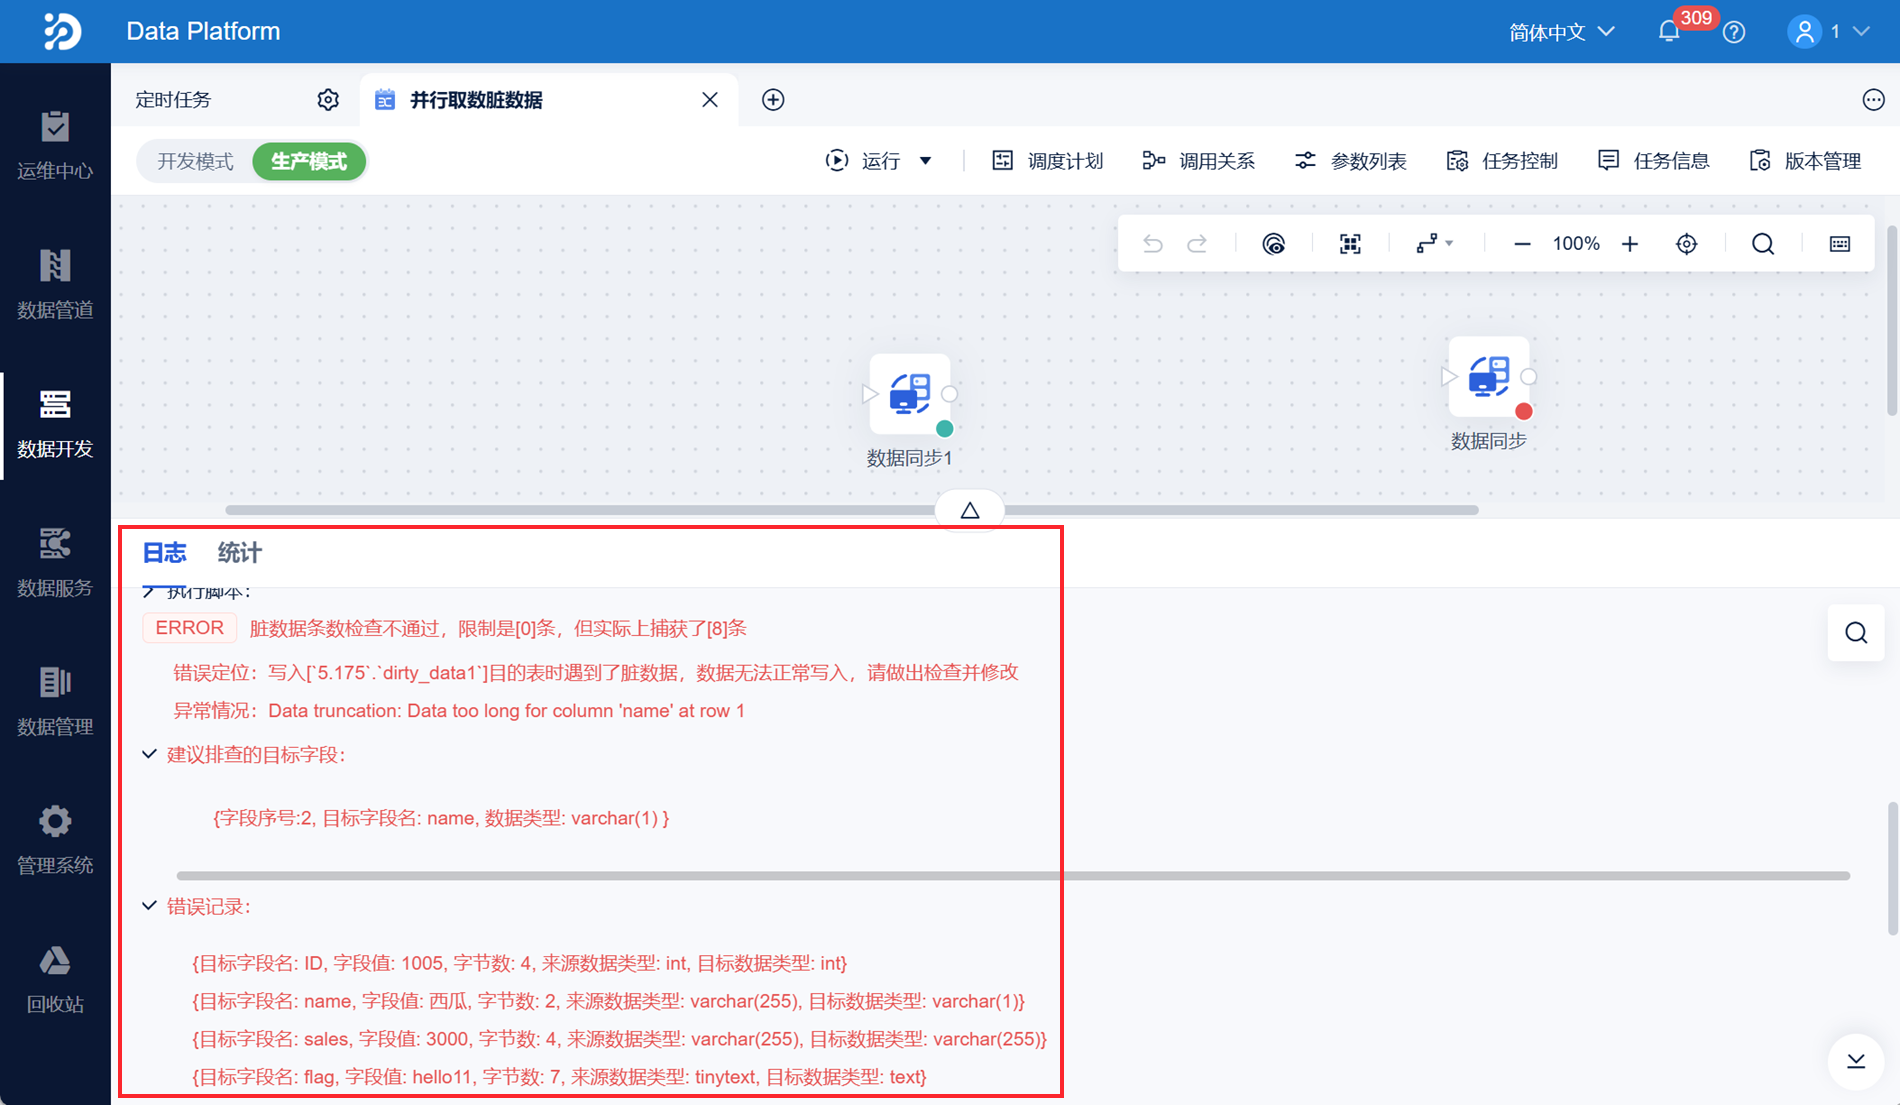Select the 数据同步1 node icon

point(910,394)
